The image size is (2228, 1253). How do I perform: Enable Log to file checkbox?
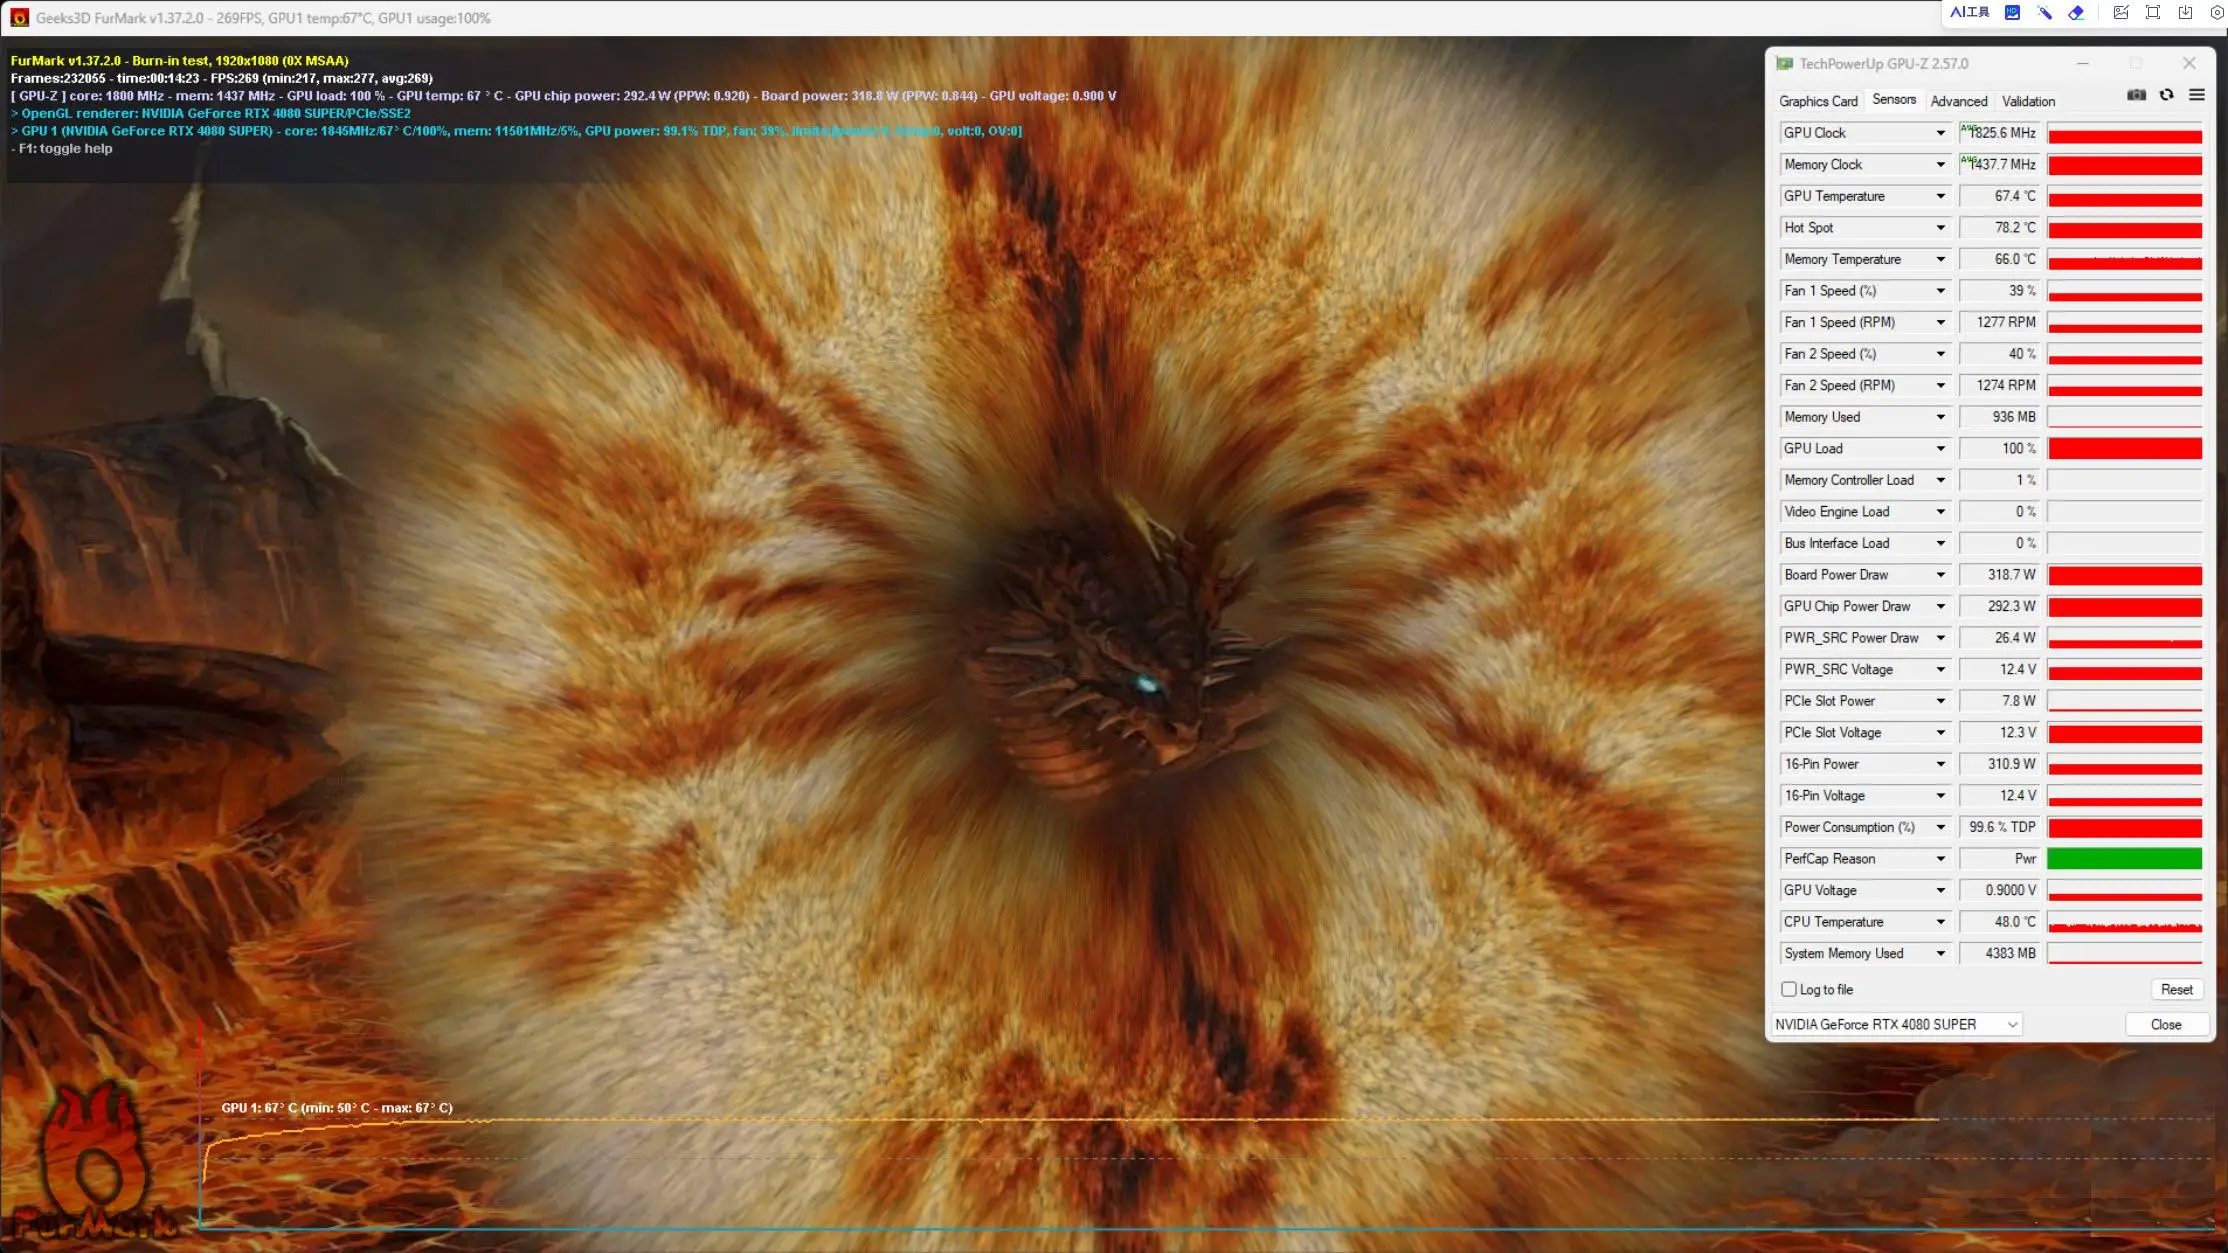click(1787, 990)
